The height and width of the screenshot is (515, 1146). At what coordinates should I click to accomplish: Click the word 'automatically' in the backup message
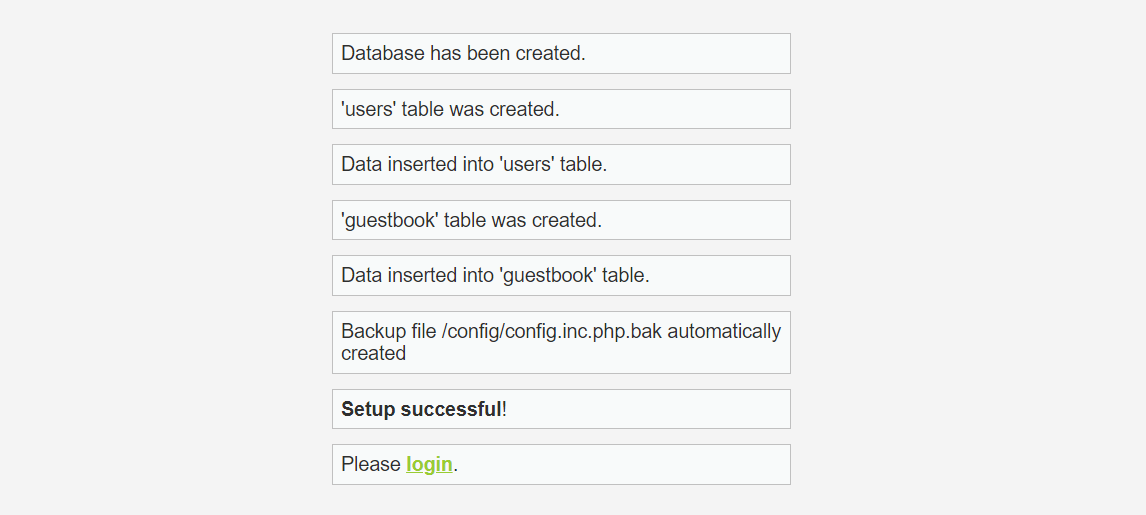(x=724, y=331)
